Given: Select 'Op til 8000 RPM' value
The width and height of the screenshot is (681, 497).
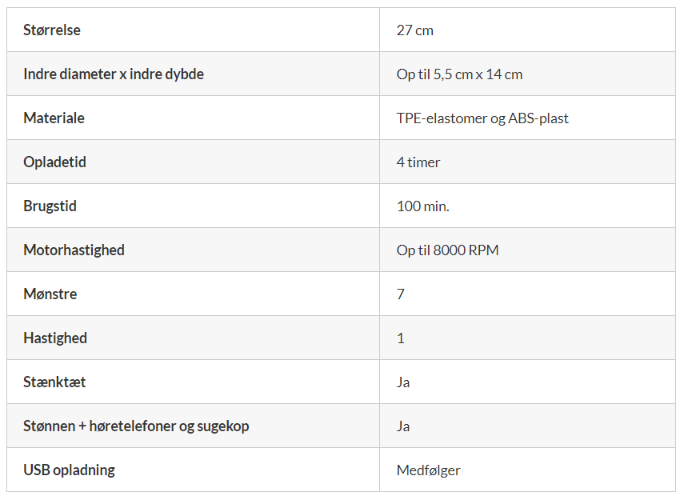Looking at the screenshot, I should tap(447, 250).
